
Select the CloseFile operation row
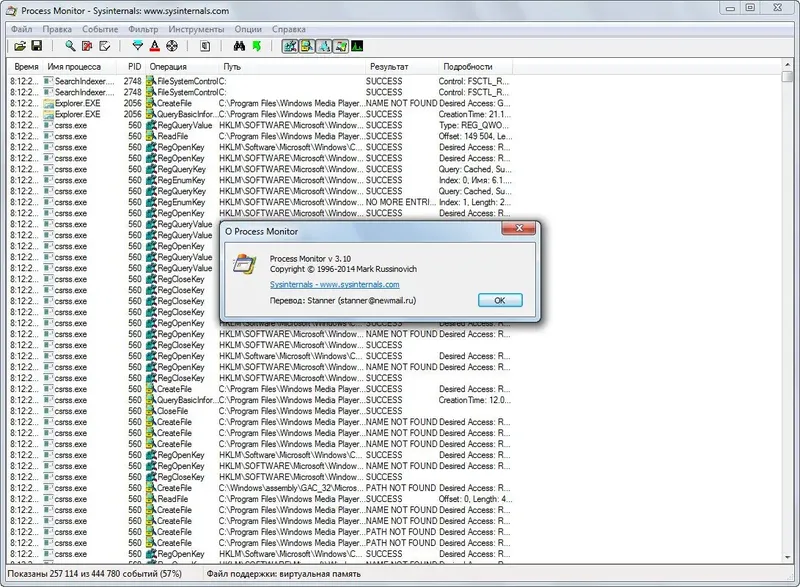point(260,411)
